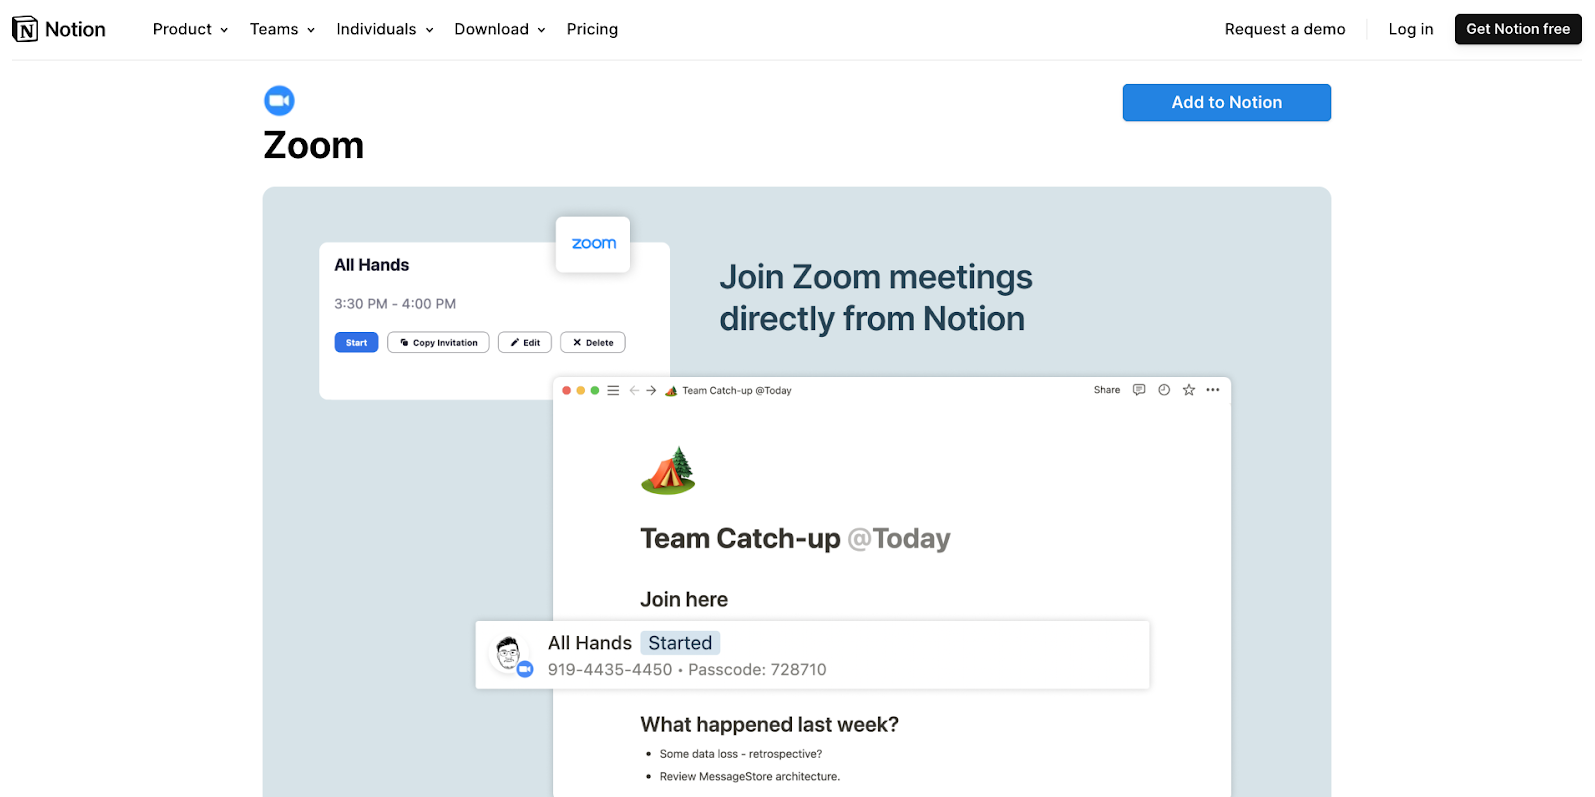Open the Download dropdown menu

[499, 29]
